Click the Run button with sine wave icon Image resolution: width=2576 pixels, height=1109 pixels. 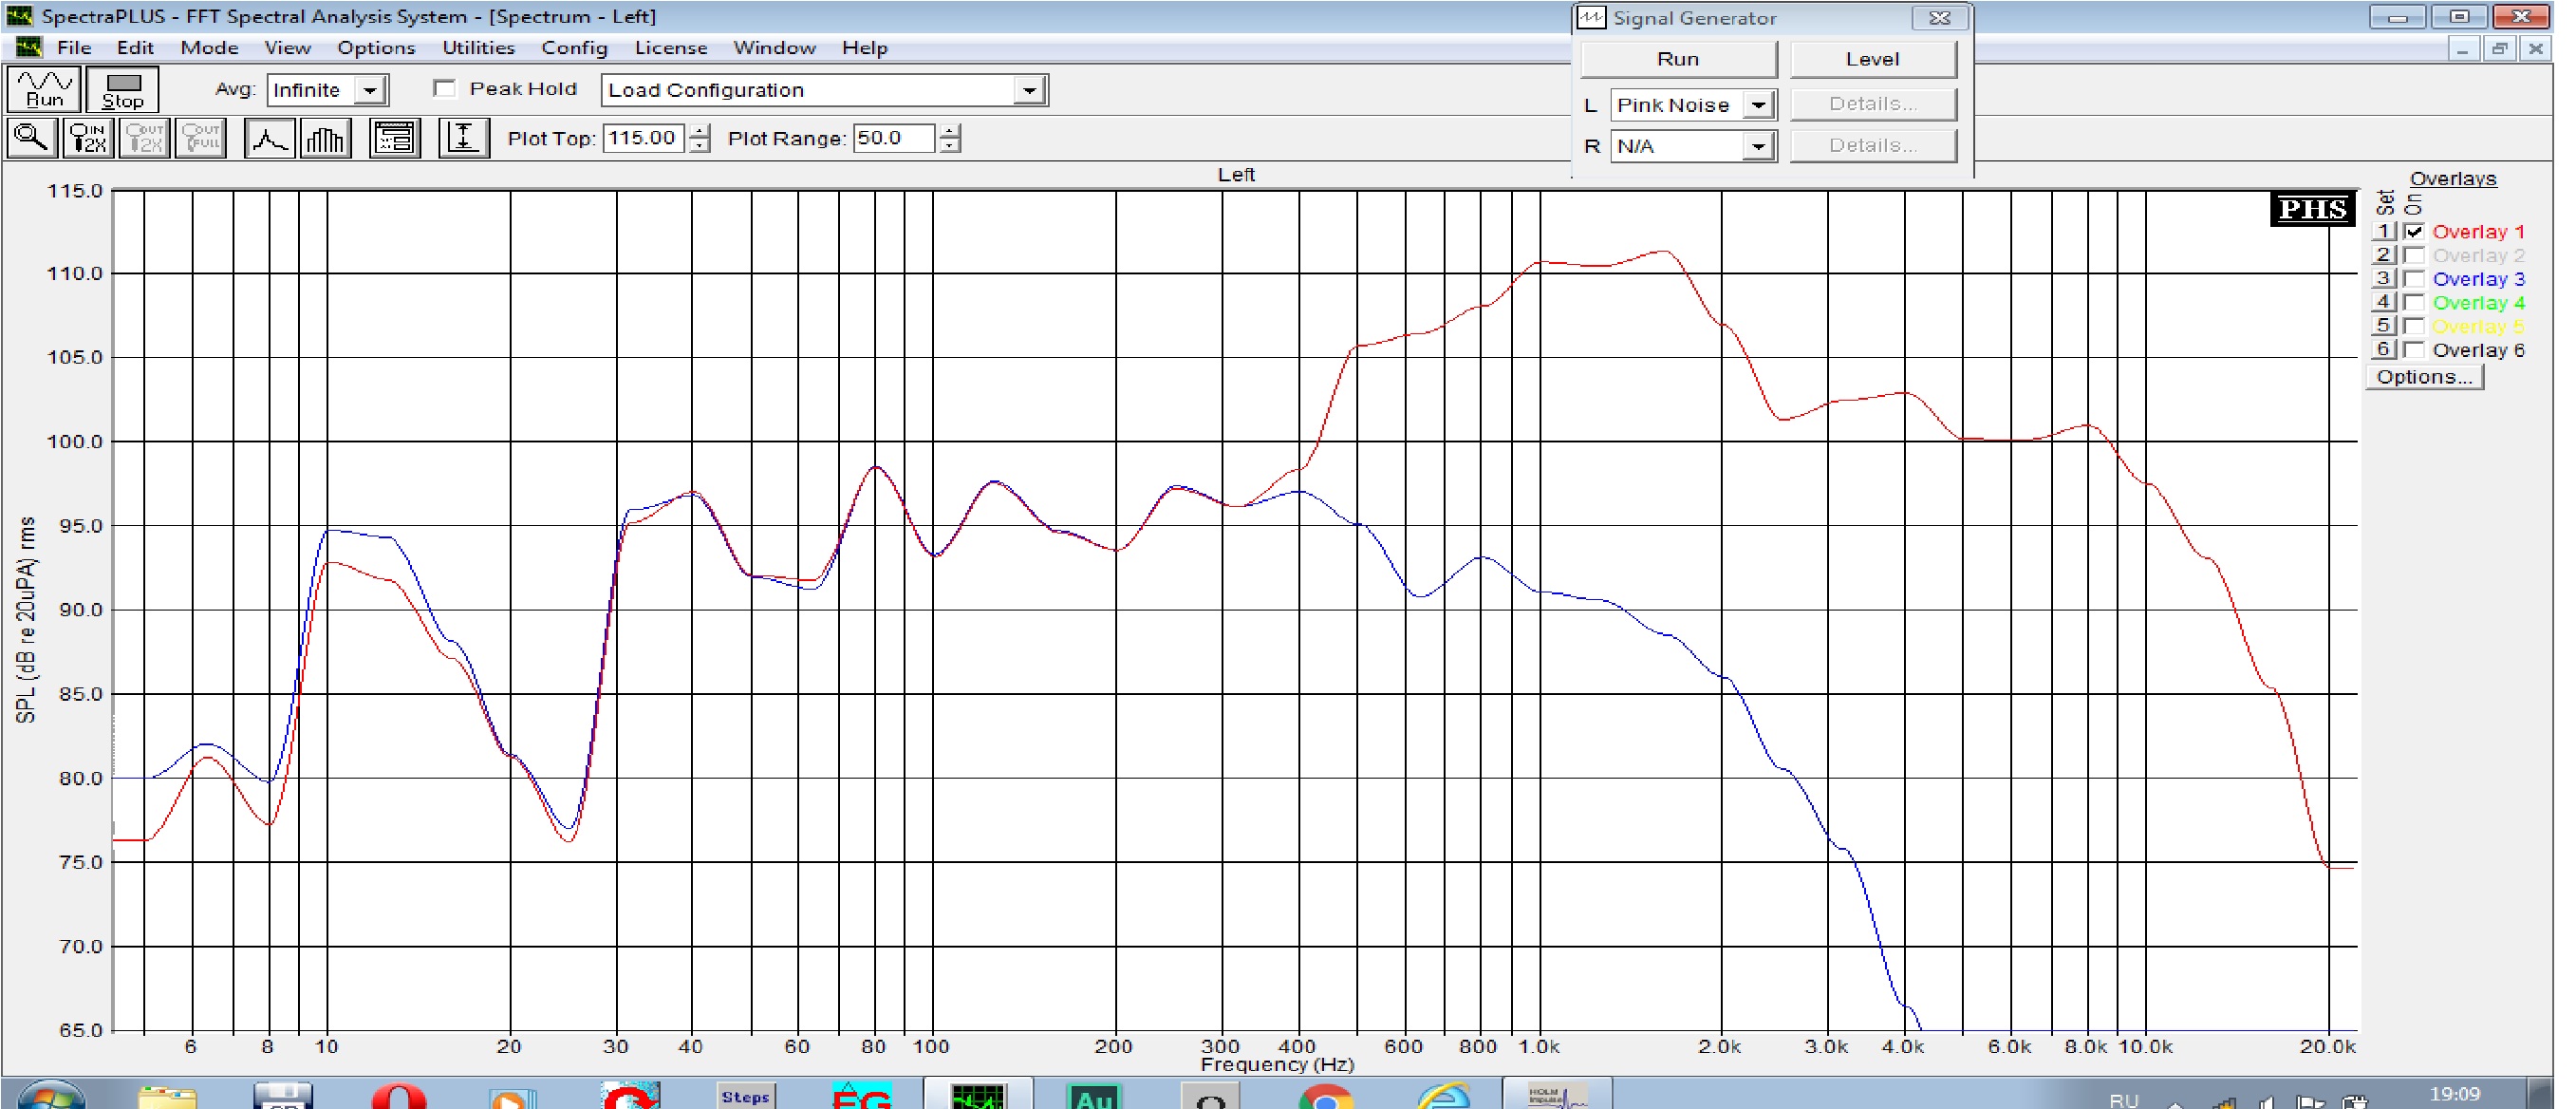(x=44, y=89)
